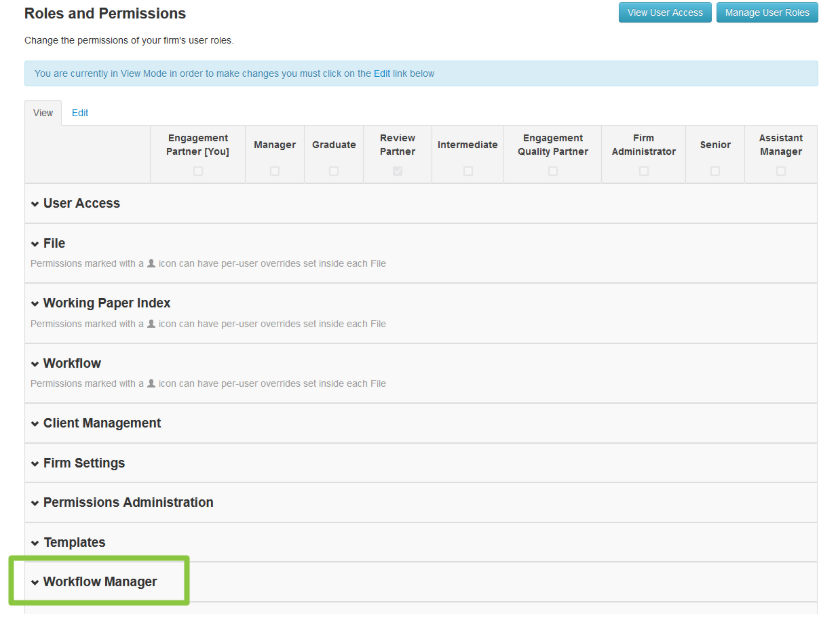
Task: Open Manage User Roles
Action: coord(767,13)
